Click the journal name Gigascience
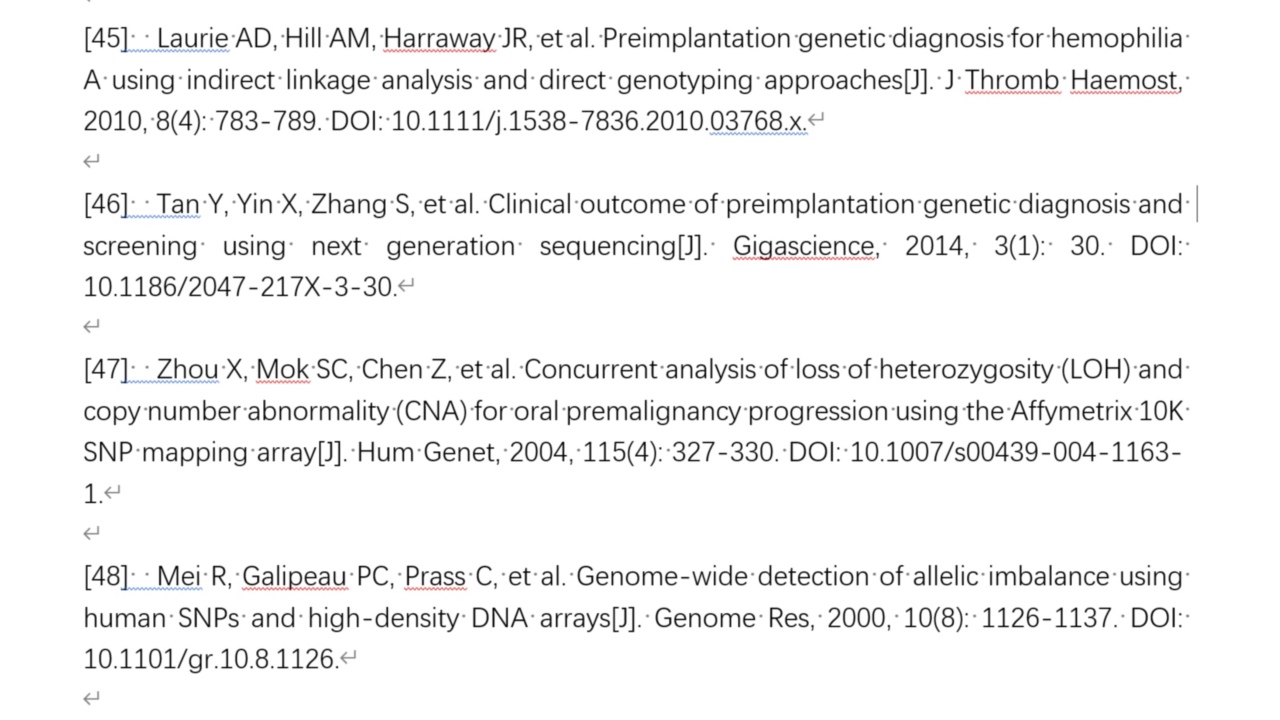This screenshot has width=1280, height=720. (804, 246)
